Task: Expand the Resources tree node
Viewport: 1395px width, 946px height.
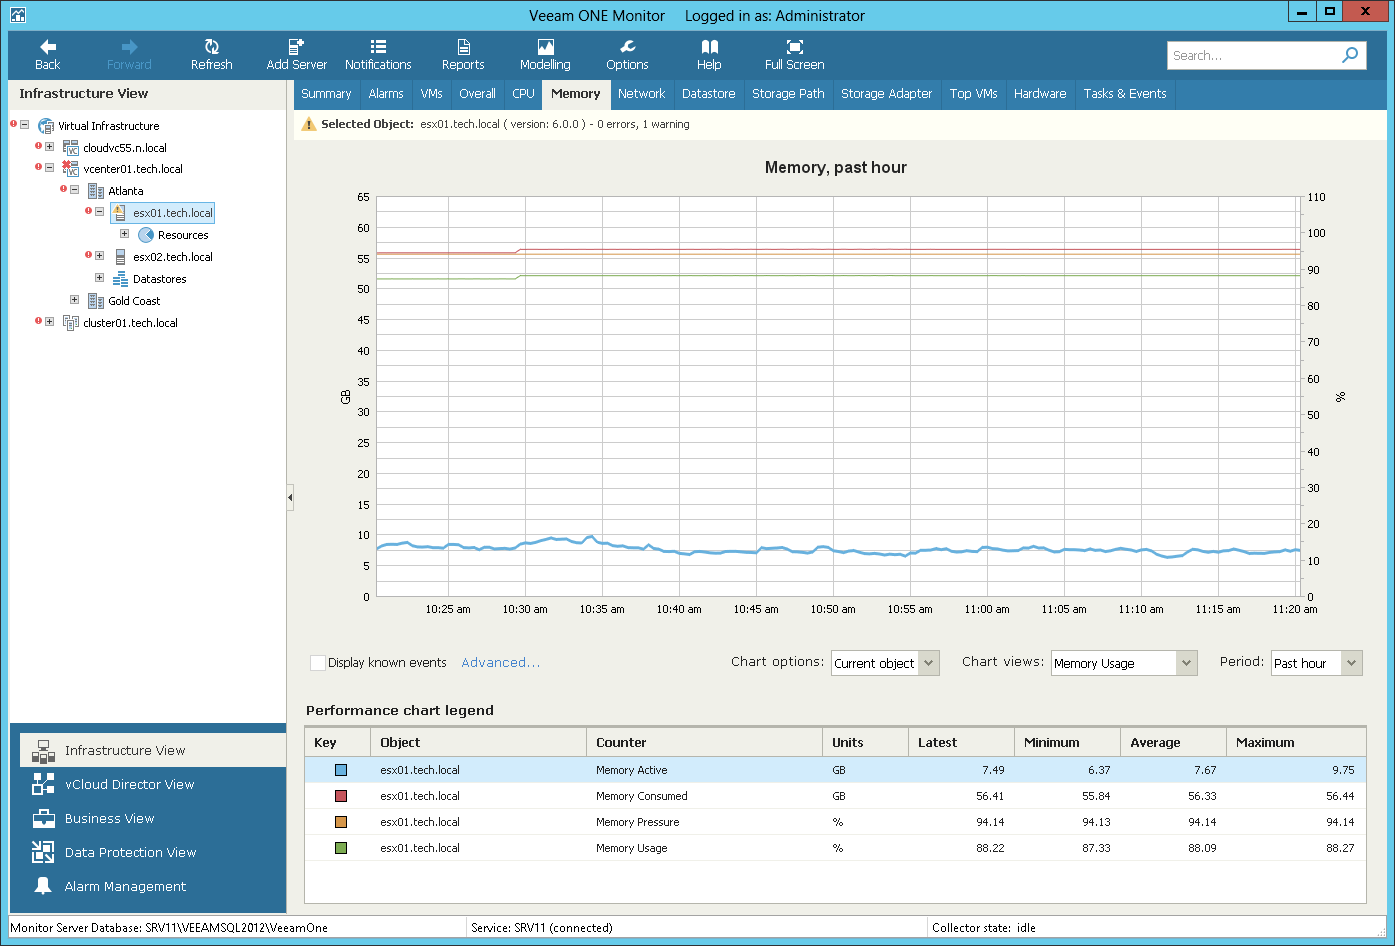Action: click(x=125, y=234)
